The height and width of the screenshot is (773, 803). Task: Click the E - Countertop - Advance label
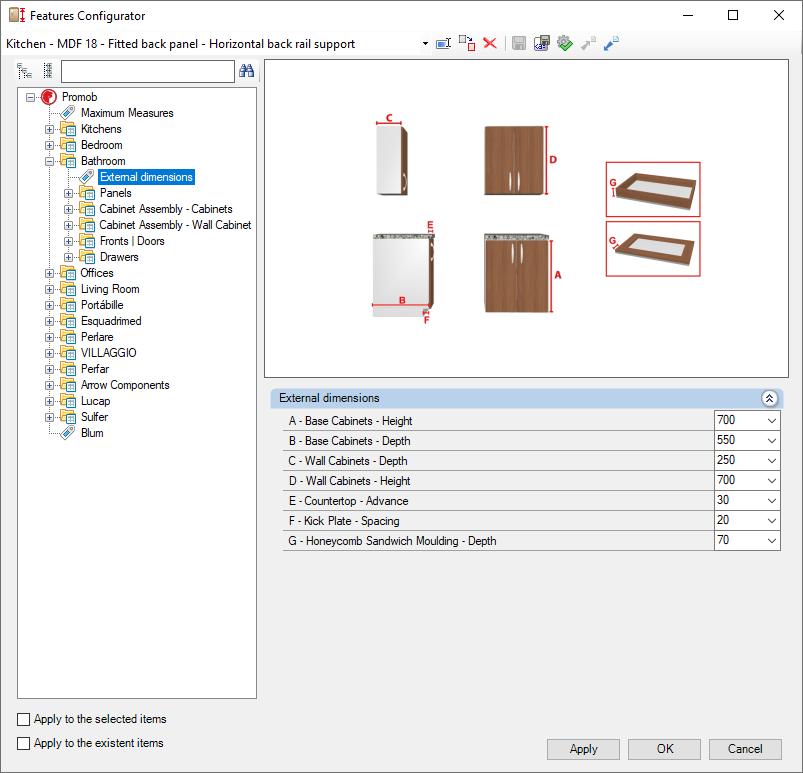[349, 501]
